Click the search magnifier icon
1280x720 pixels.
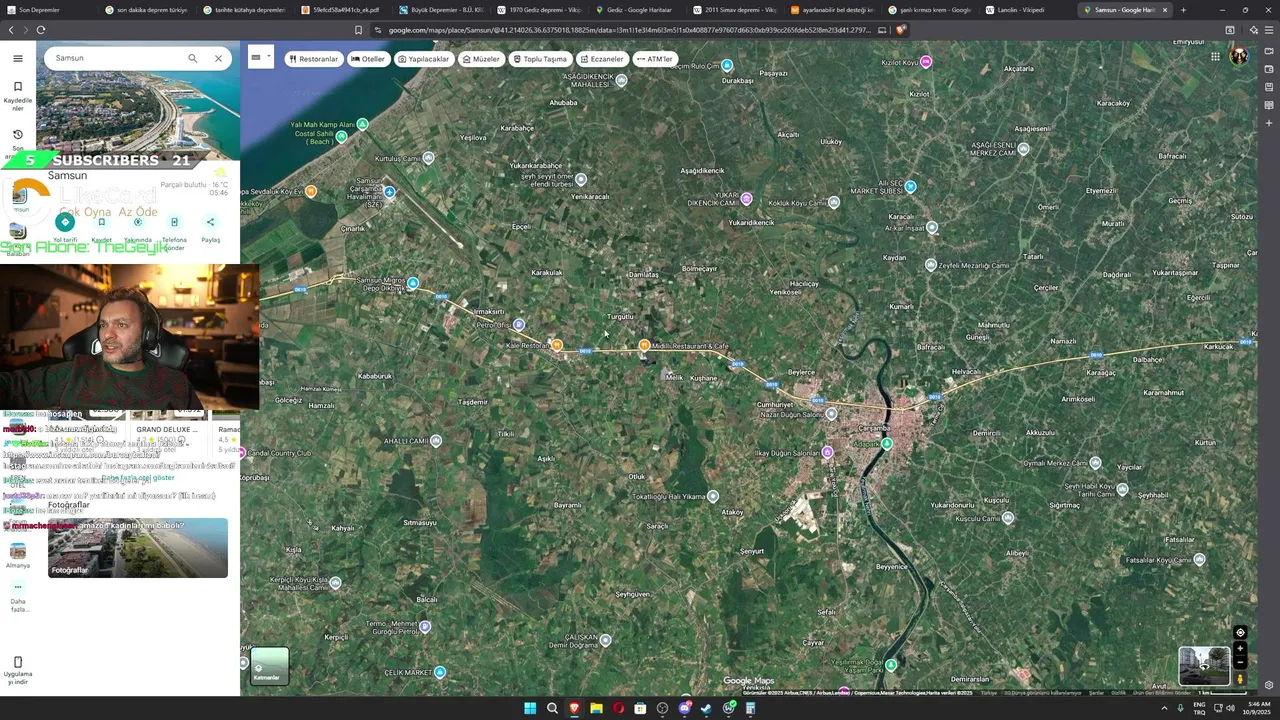click(193, 58)
